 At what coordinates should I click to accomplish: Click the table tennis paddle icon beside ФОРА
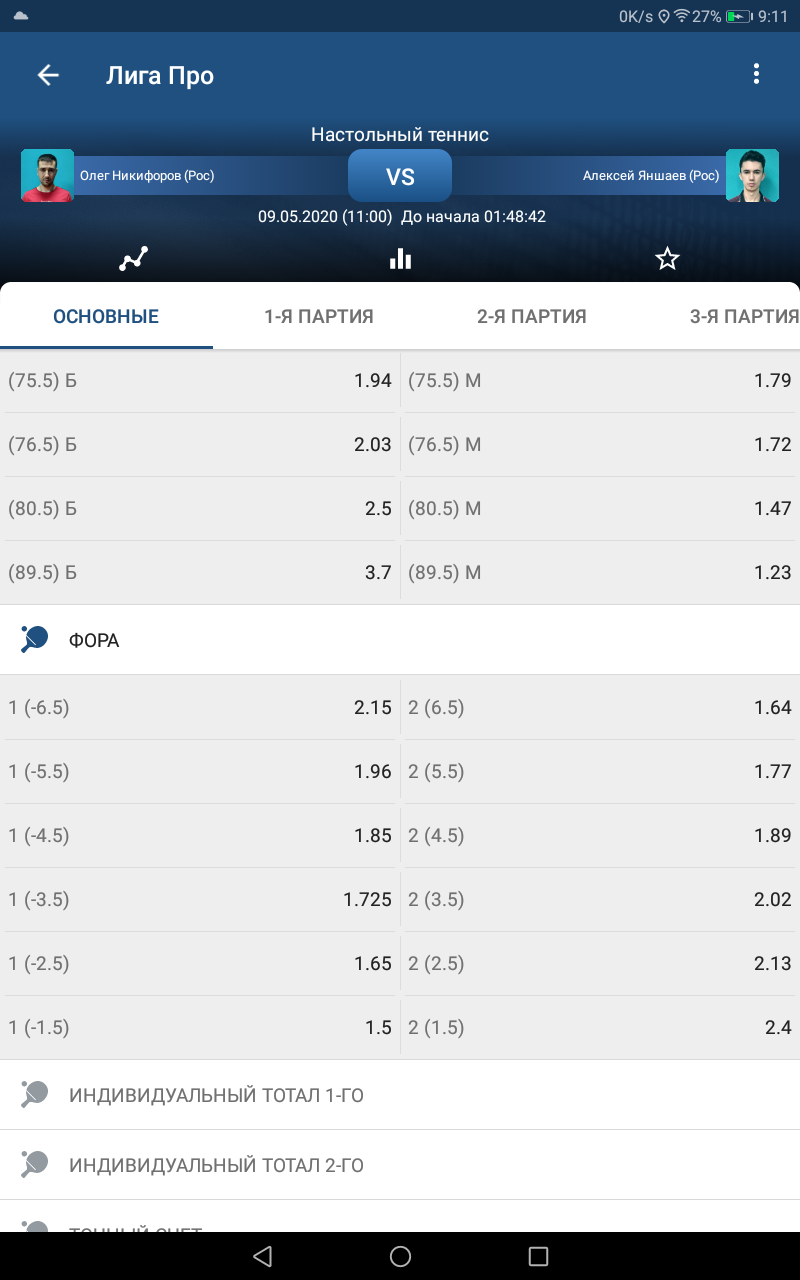pos(35,640)
